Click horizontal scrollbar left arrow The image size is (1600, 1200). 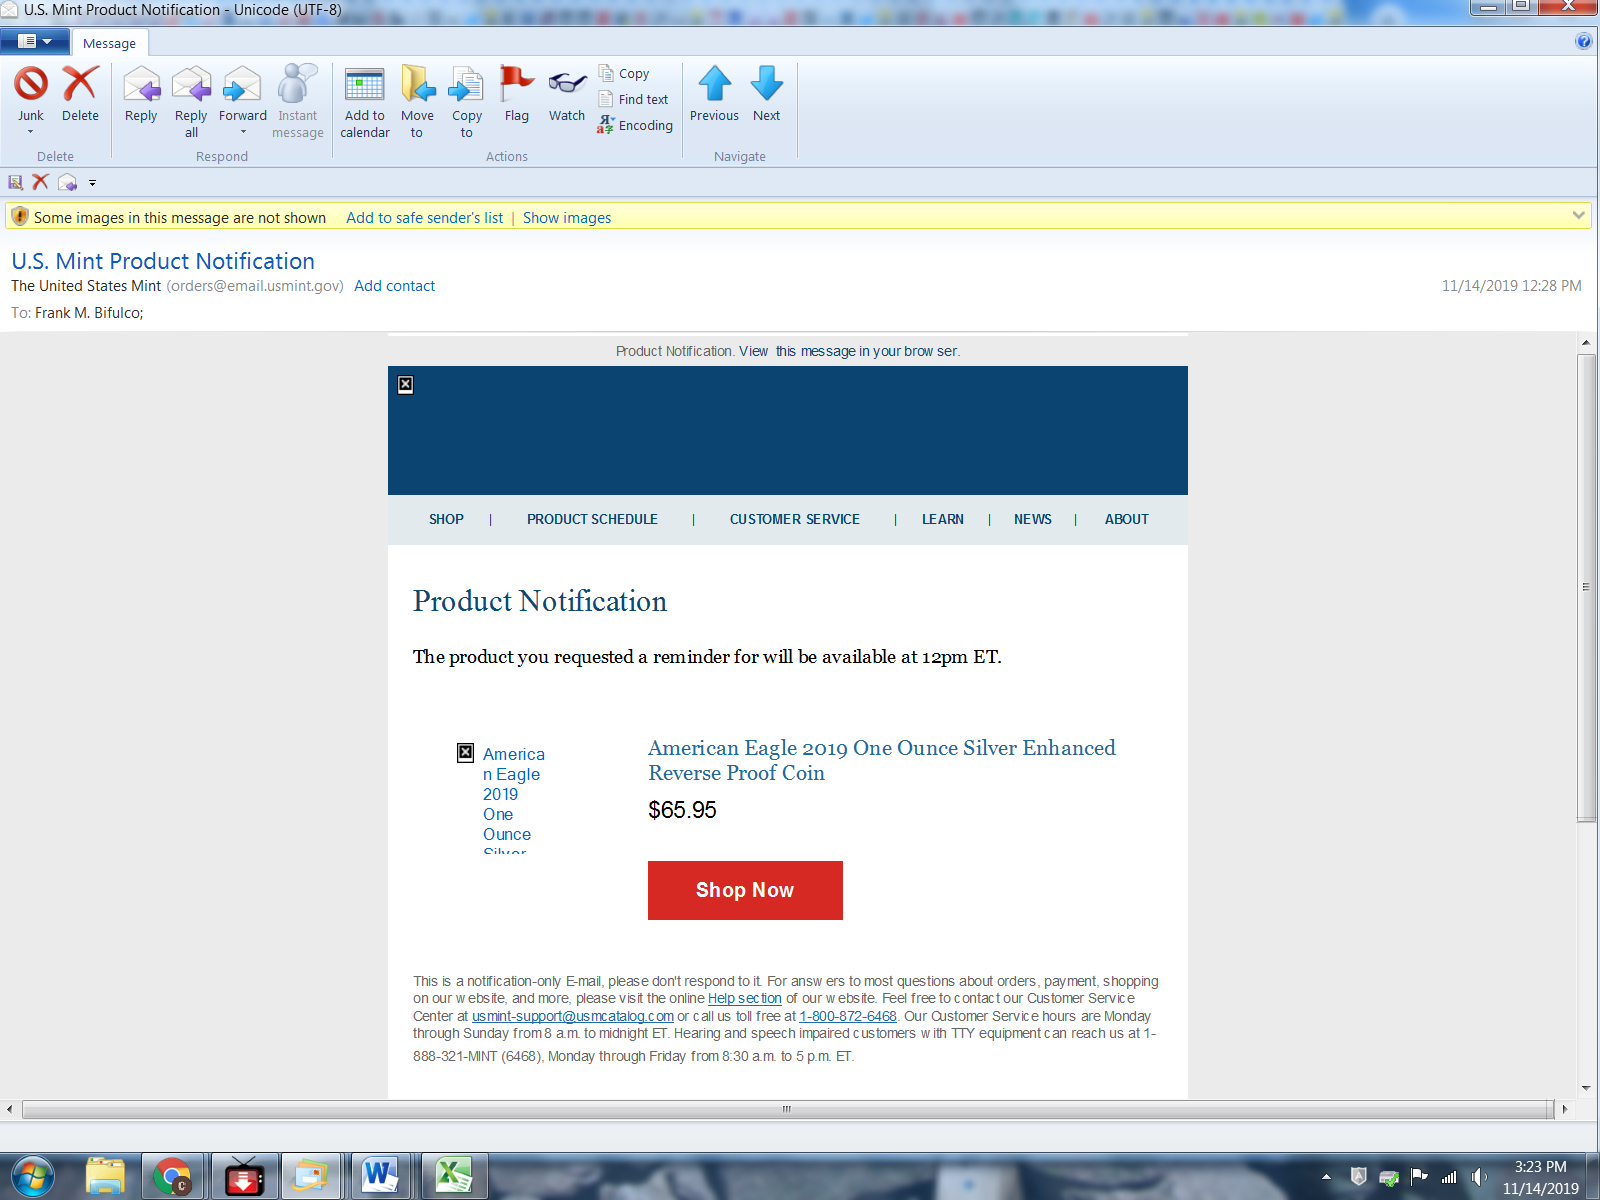coord(9,1109)
